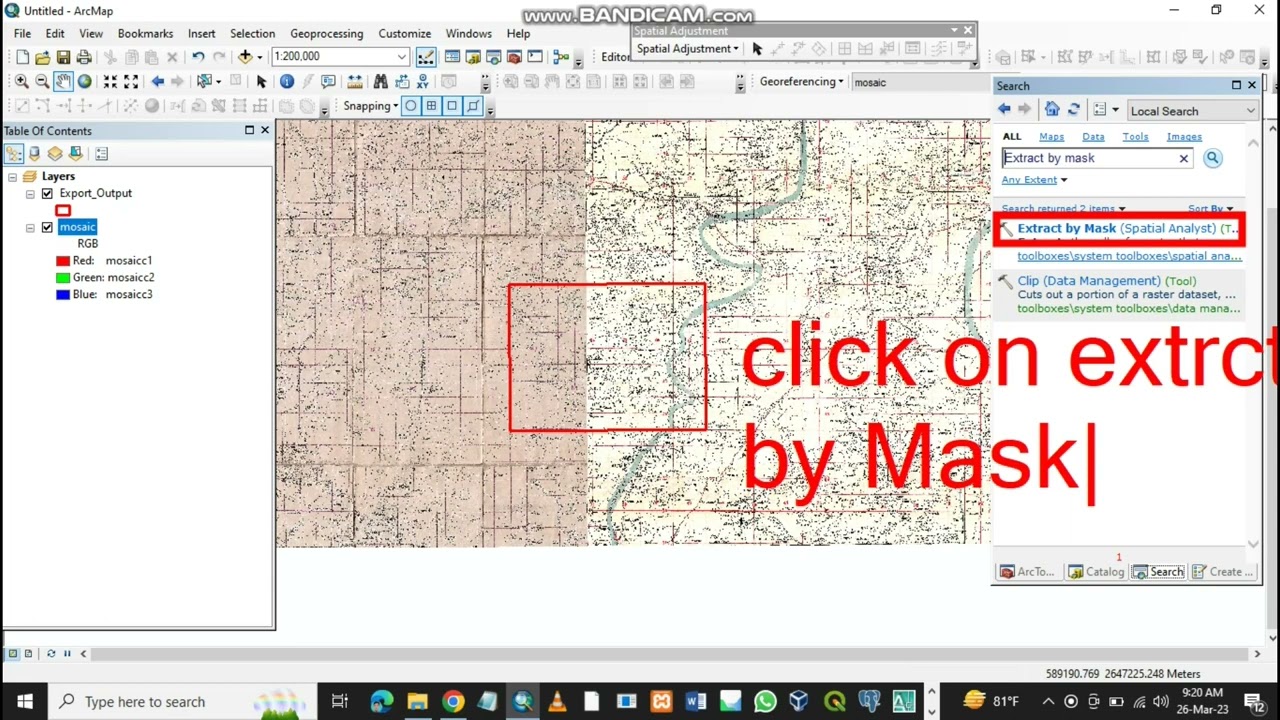Open the Spatial Adjustment dropdown menu

[x=687, y=49]
